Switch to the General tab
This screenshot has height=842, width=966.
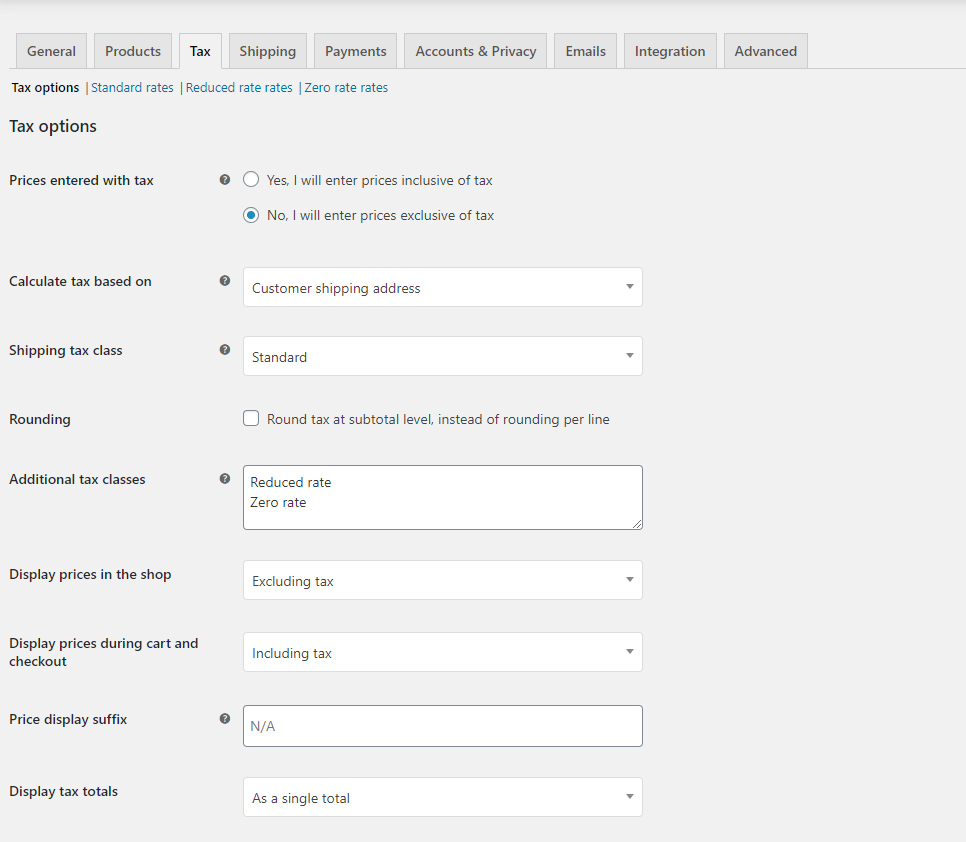click(x=51, y=51)
